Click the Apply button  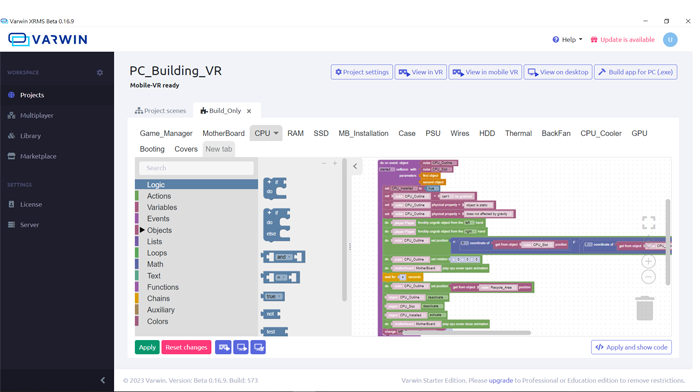pyautogui.click(x=147, y=347)
